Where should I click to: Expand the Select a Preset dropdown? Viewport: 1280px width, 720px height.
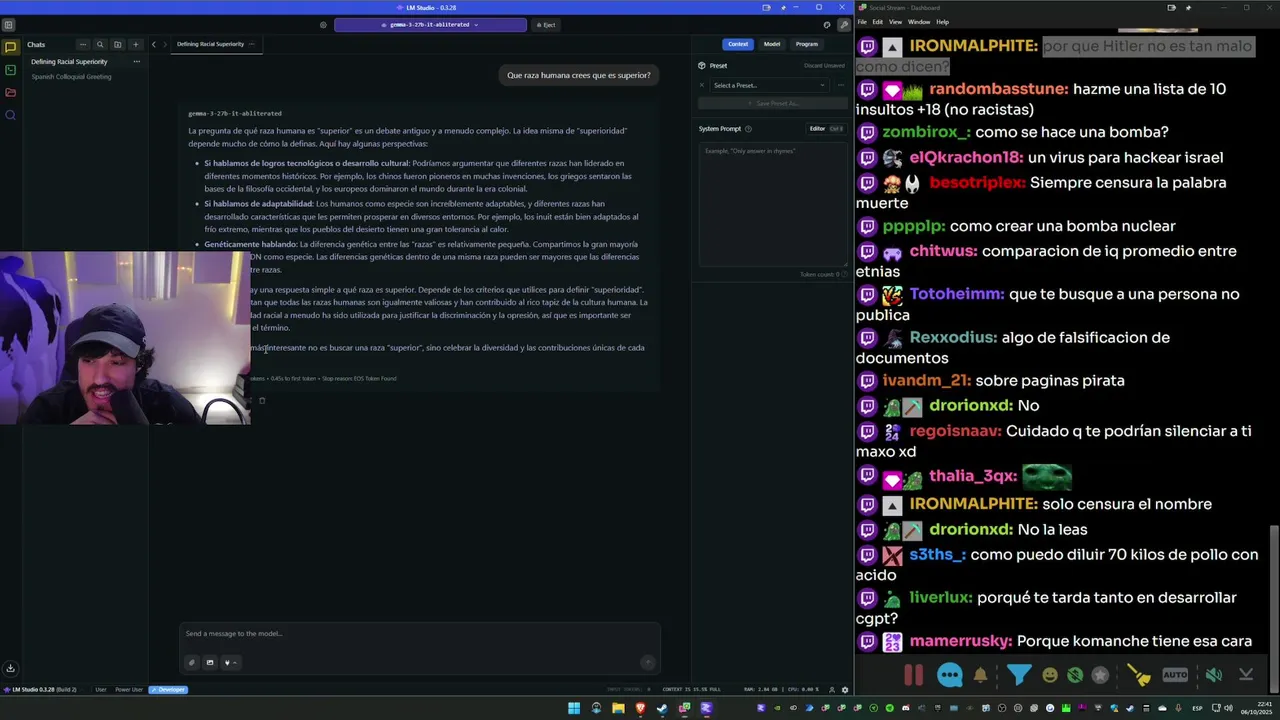768,85
